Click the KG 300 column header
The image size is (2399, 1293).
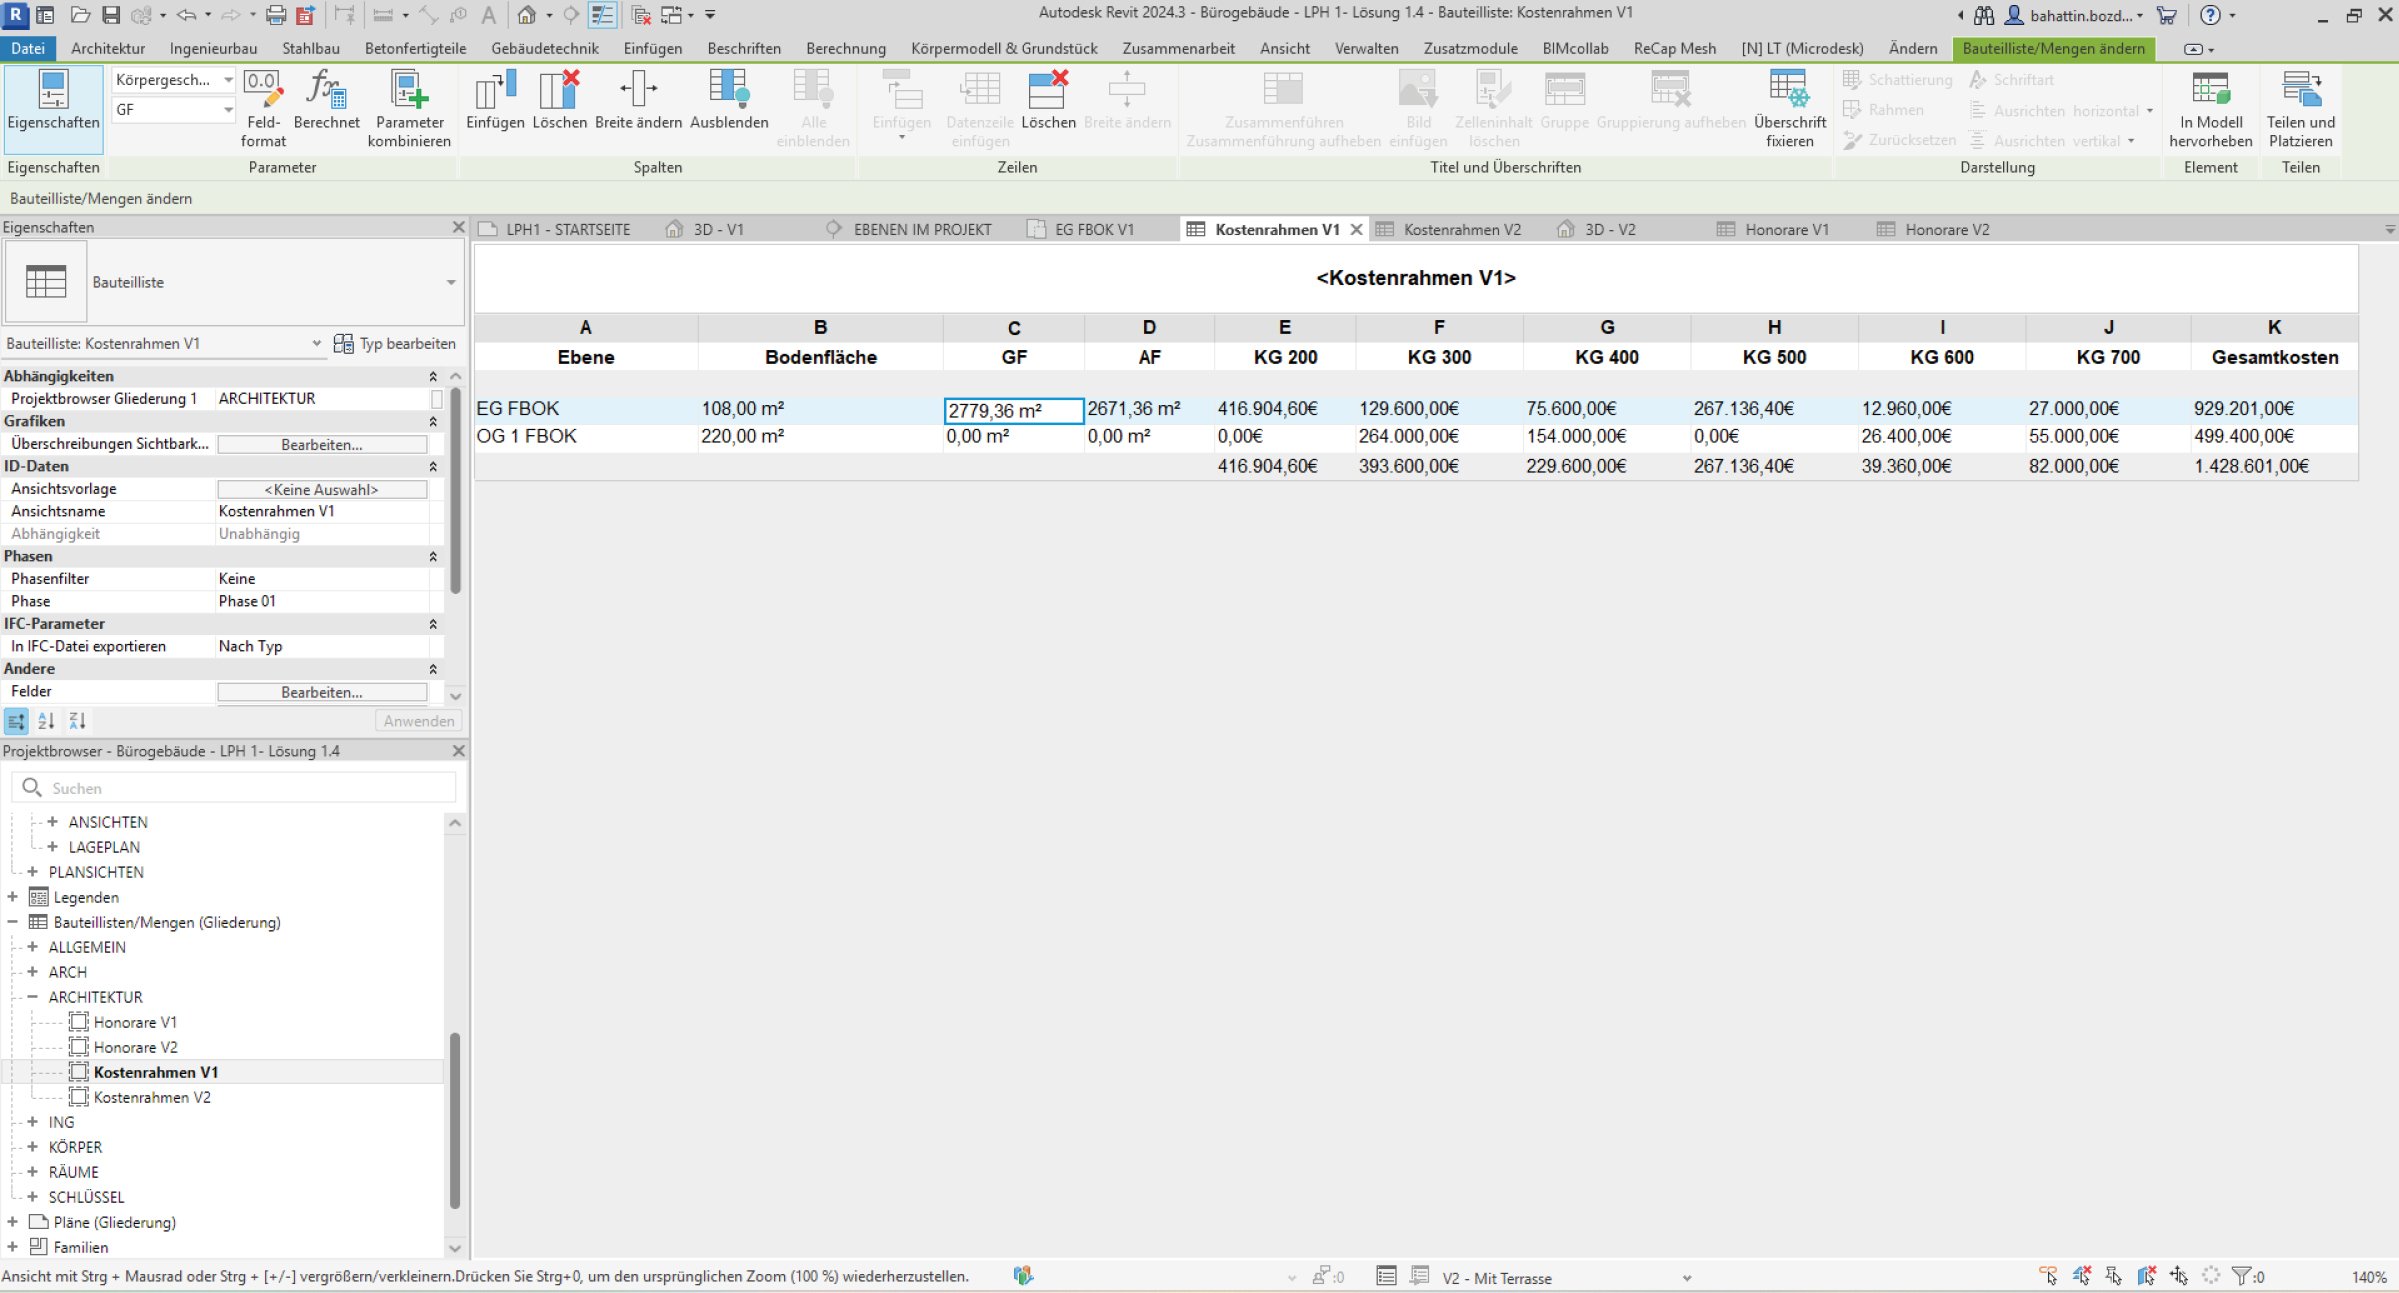click(x=1438, y=357)
